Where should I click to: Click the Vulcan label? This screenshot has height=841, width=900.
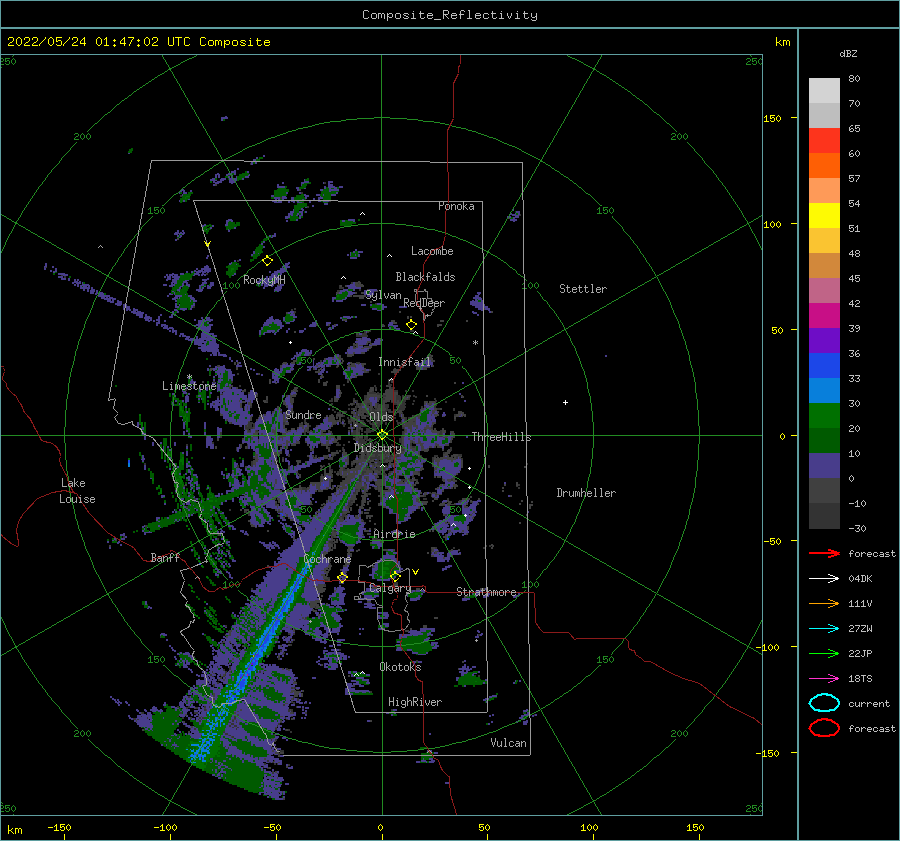point(509,743)
